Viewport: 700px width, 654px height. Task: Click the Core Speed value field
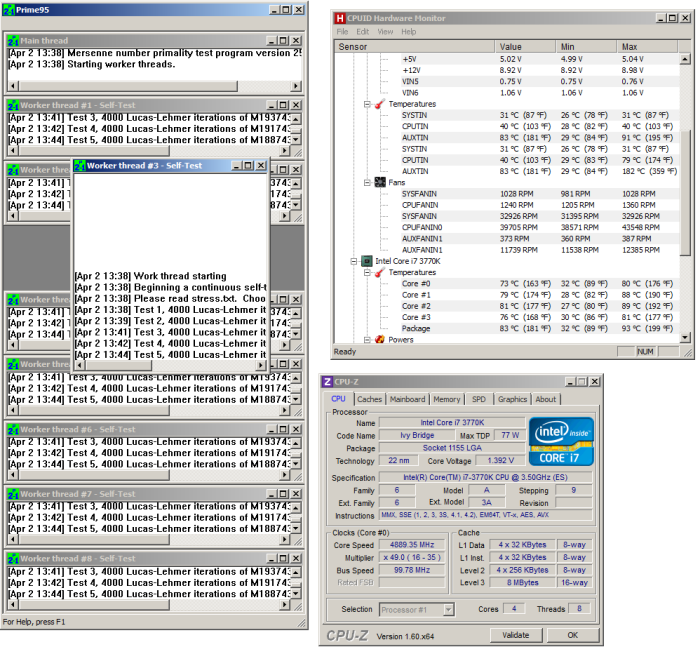[412, 545]
